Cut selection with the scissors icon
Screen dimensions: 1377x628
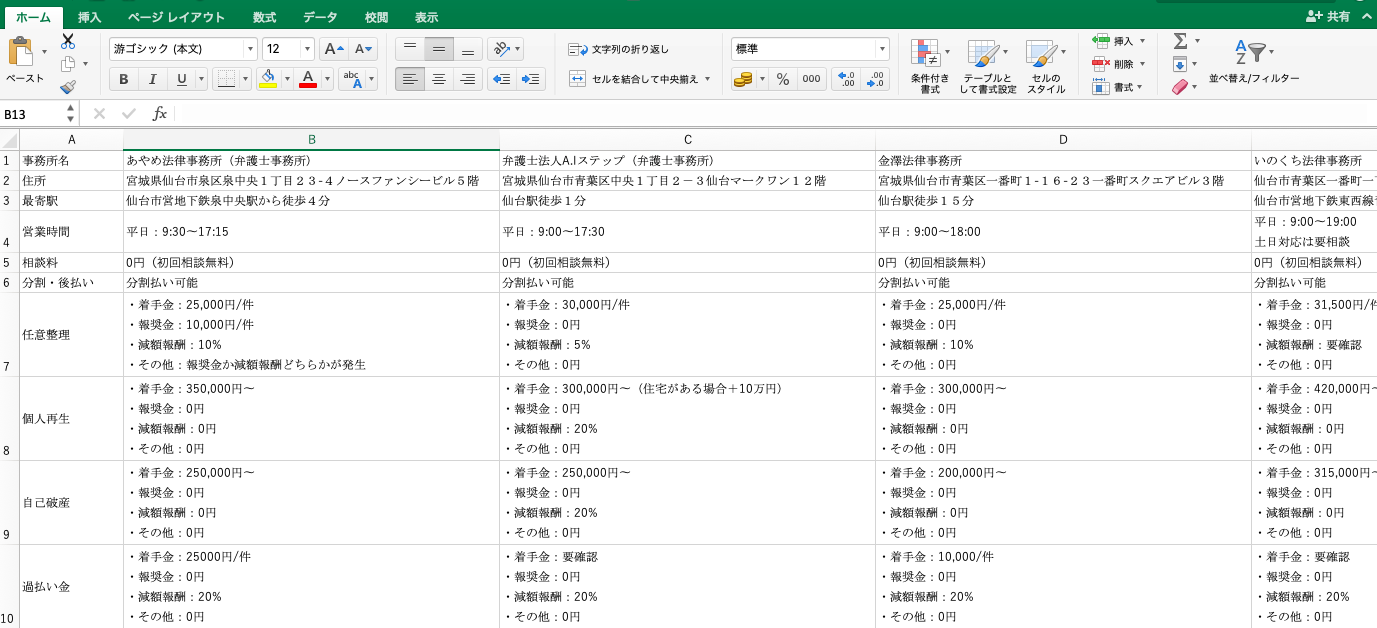tap(68, 42)
